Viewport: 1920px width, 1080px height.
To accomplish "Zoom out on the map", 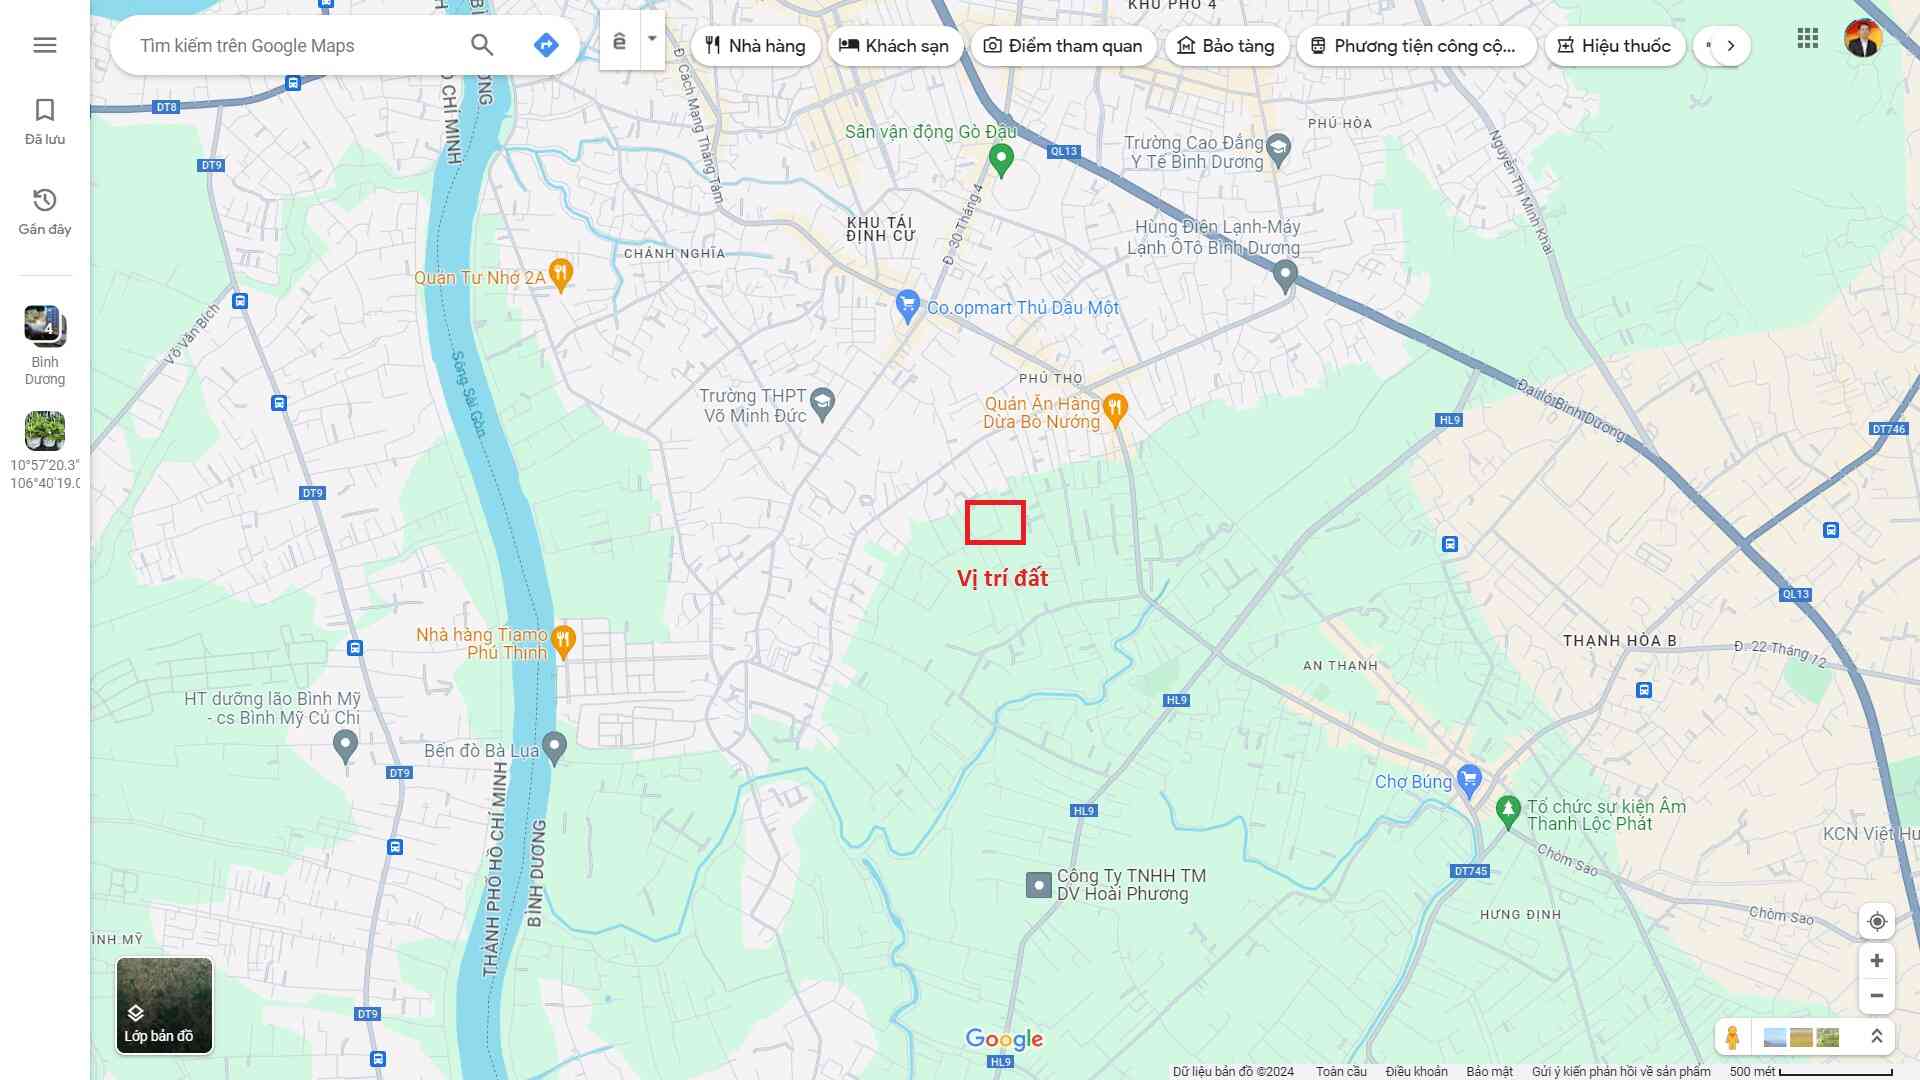I will coord(1877,996).
